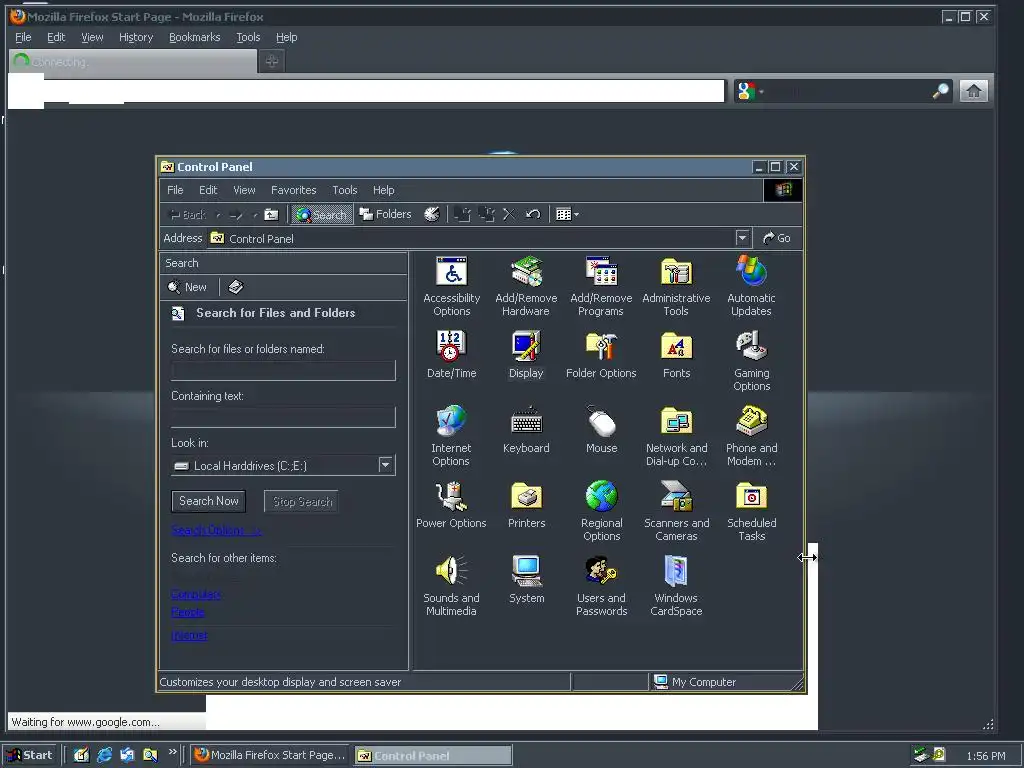Select the Display icon

tap(526, 355)
